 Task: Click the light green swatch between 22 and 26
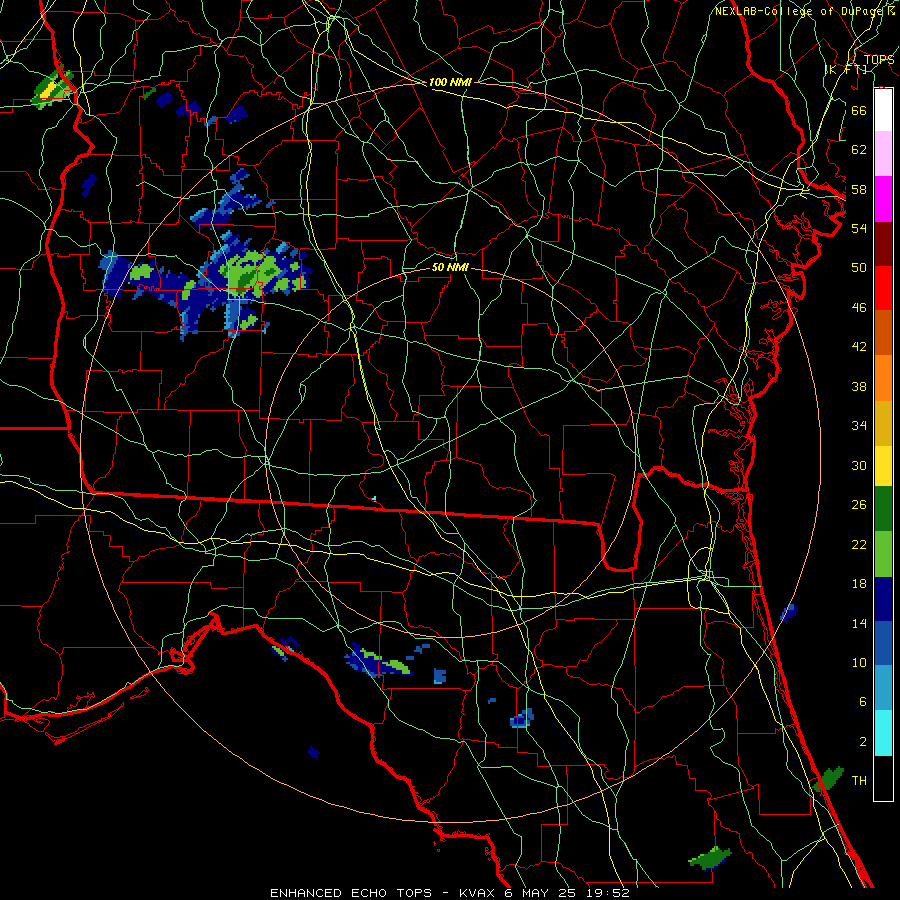tap(883, 554)
